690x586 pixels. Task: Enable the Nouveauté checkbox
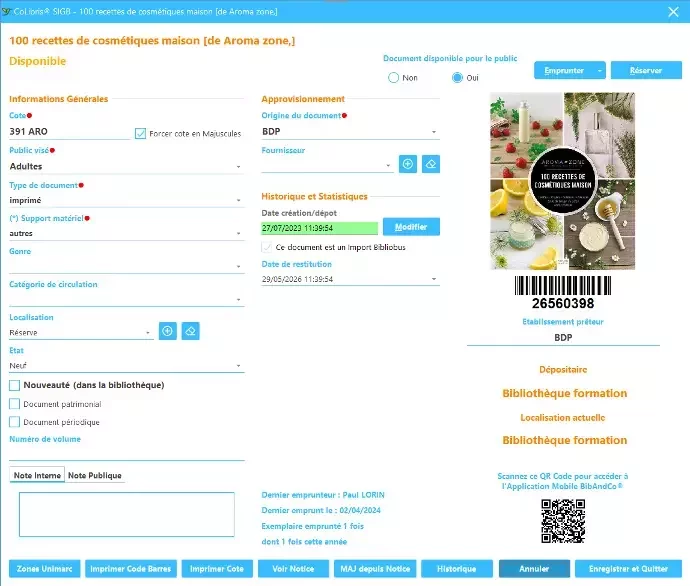point(14,385)
